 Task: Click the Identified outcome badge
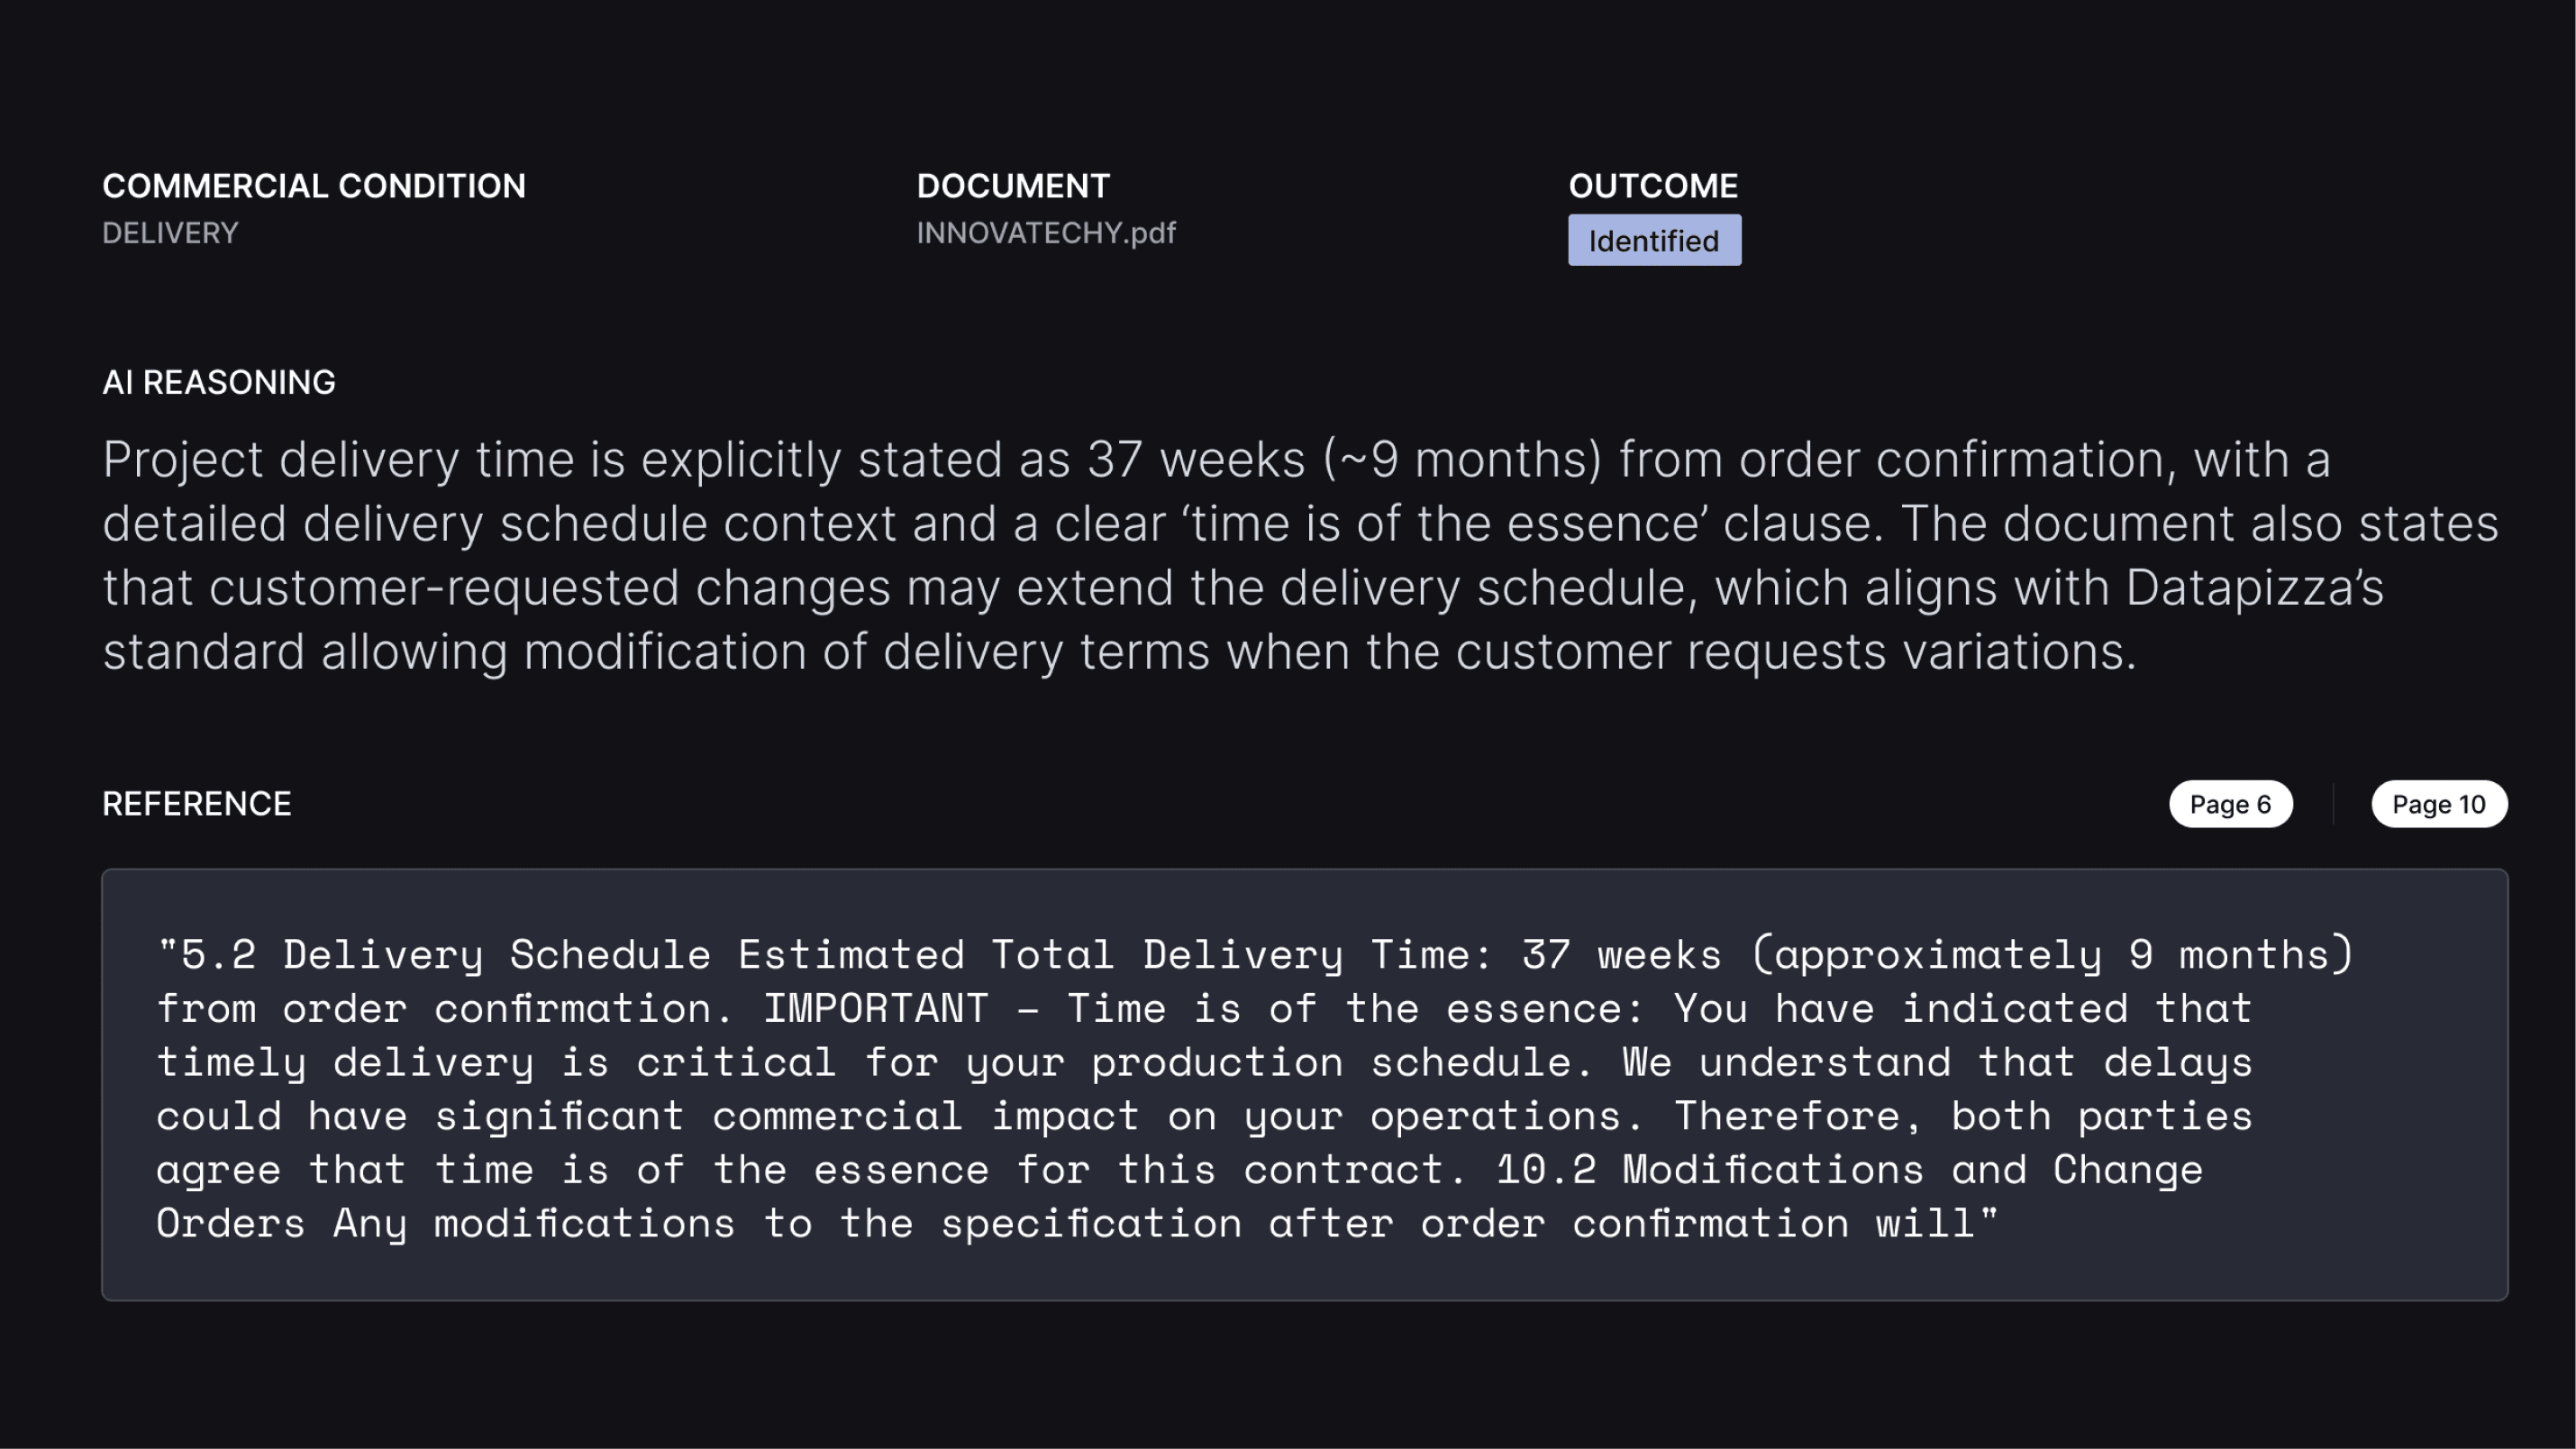tap(1653, 239)
